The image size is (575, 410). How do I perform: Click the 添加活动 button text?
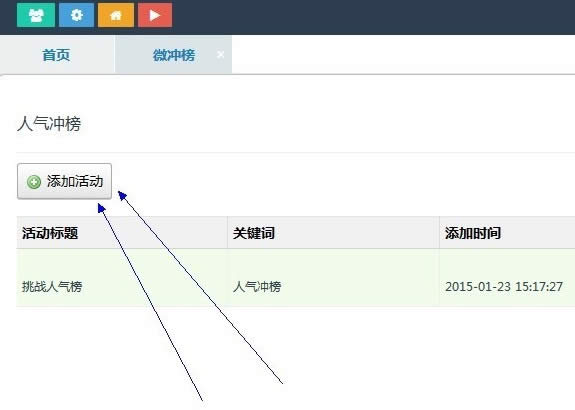pos(75,181)
